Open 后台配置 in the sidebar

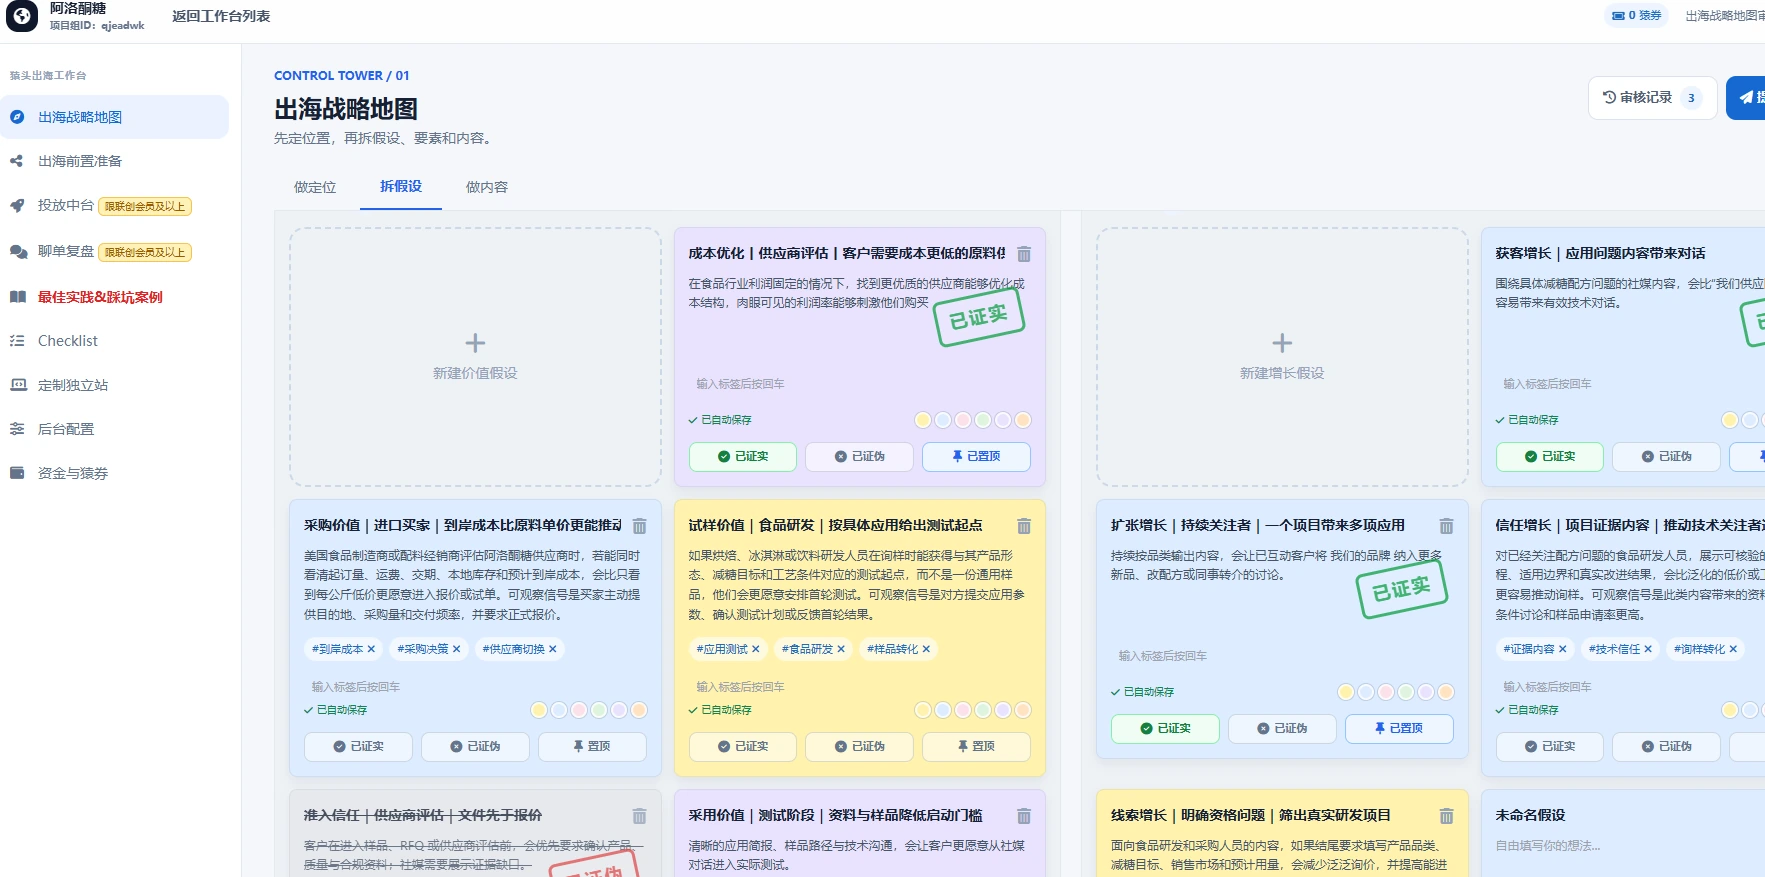[115, 429]
